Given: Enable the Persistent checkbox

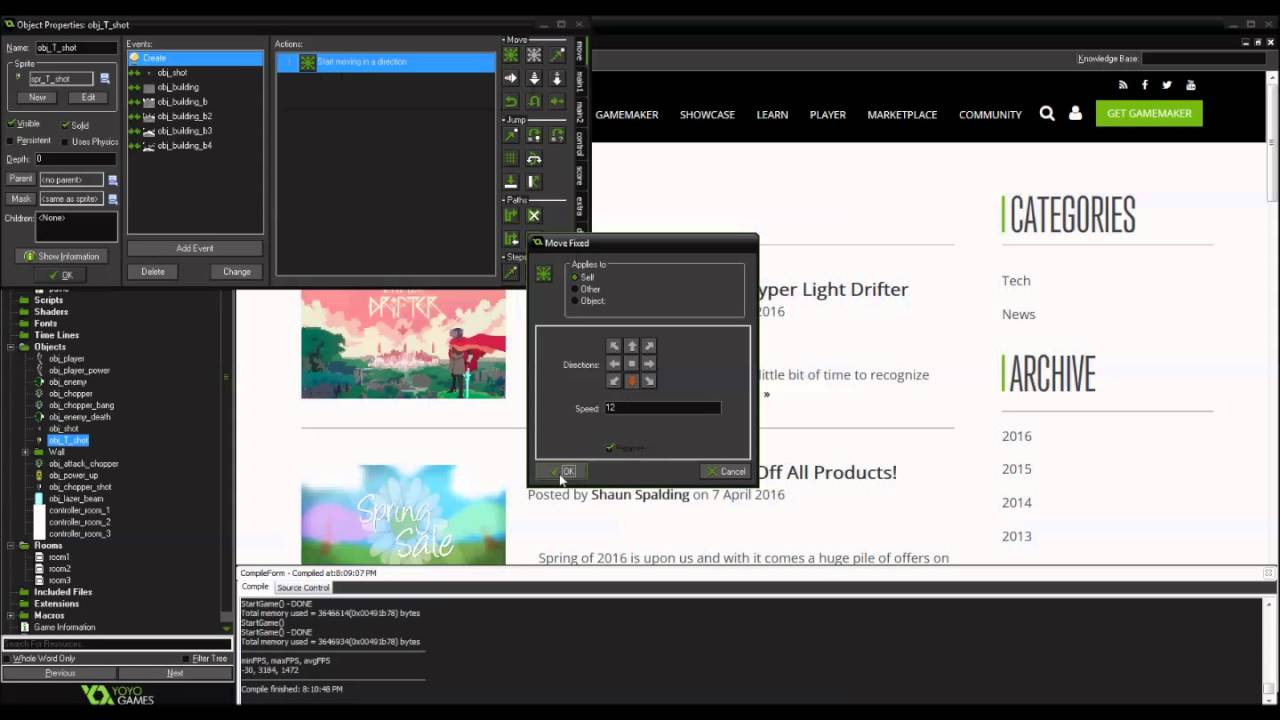Looking at the screenshot, I should pyautogui.click(x=12, y=141).
